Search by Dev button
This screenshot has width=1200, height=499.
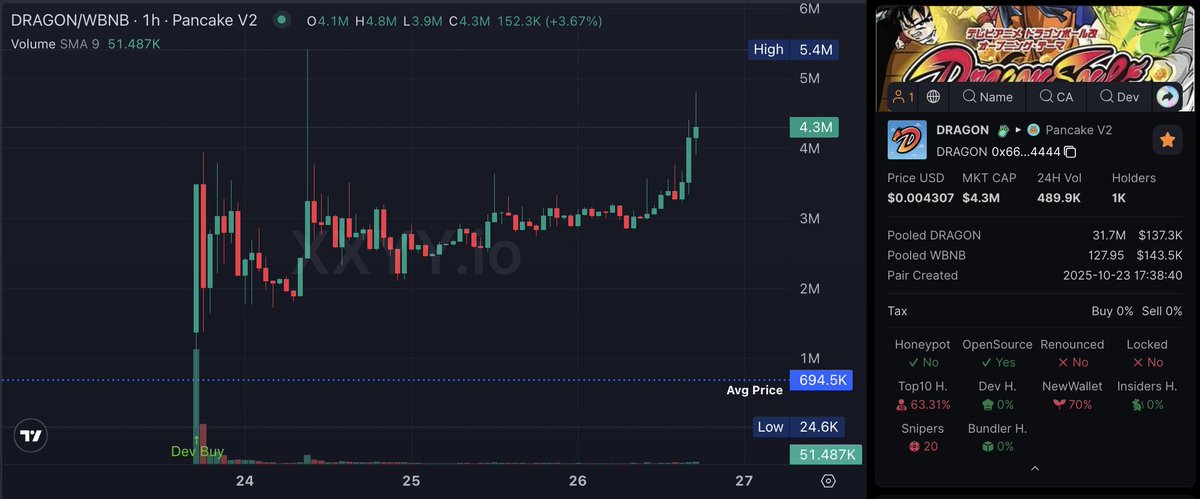pyautogui.click(x=1118, y=97)
